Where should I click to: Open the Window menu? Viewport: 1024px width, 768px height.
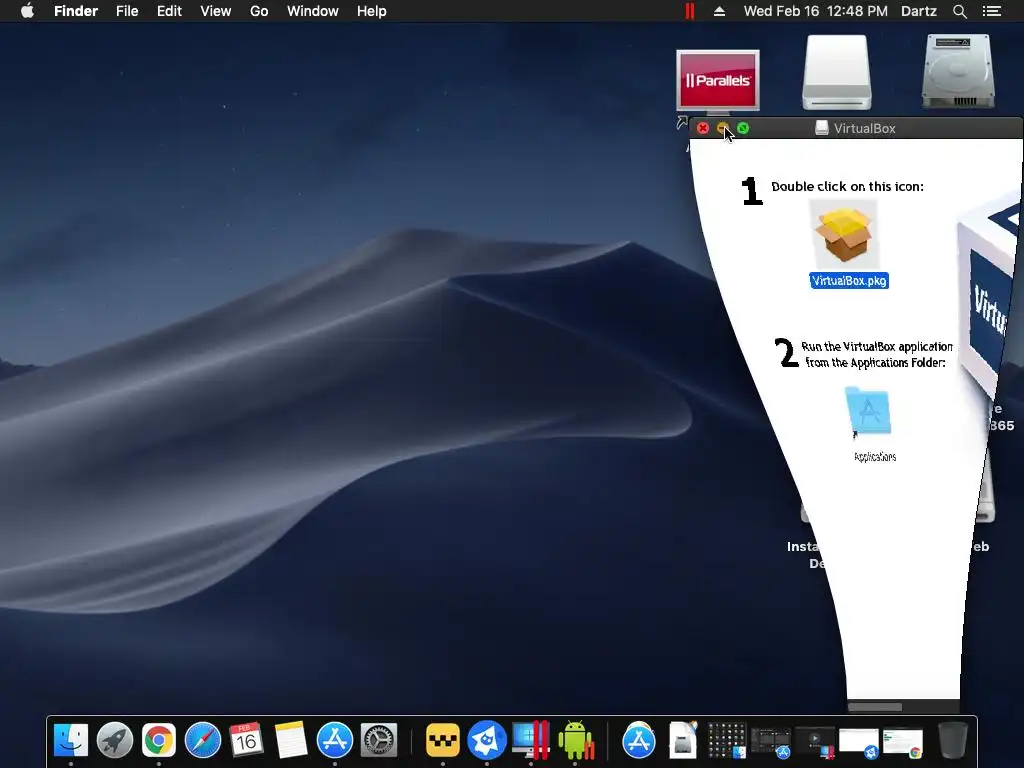(312, 11)
